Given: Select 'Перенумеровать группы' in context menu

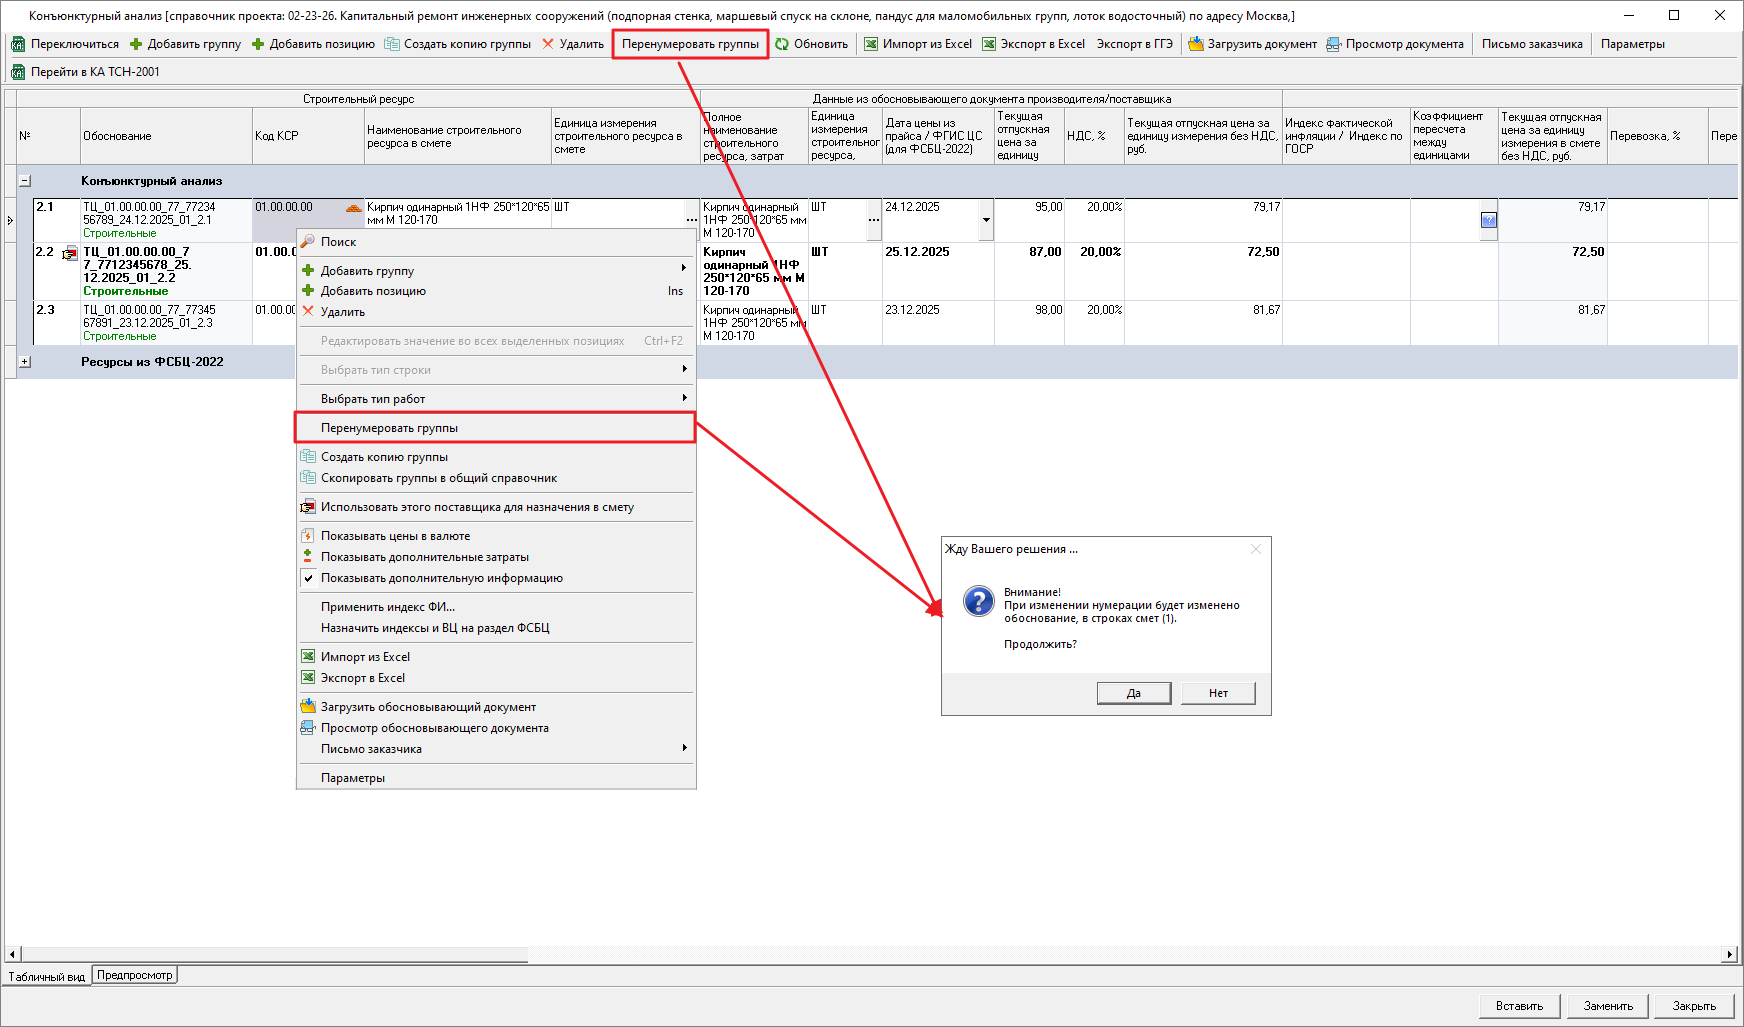Looking at the screenshot, I should [389, 428].
